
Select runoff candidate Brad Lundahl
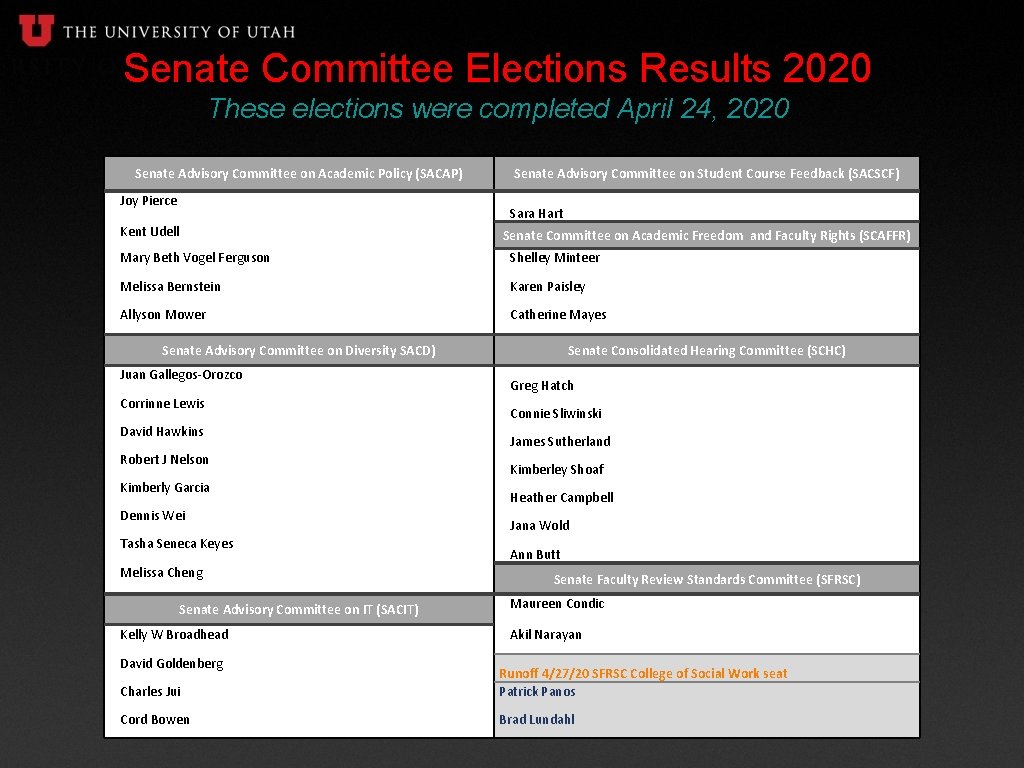(537, 720)
